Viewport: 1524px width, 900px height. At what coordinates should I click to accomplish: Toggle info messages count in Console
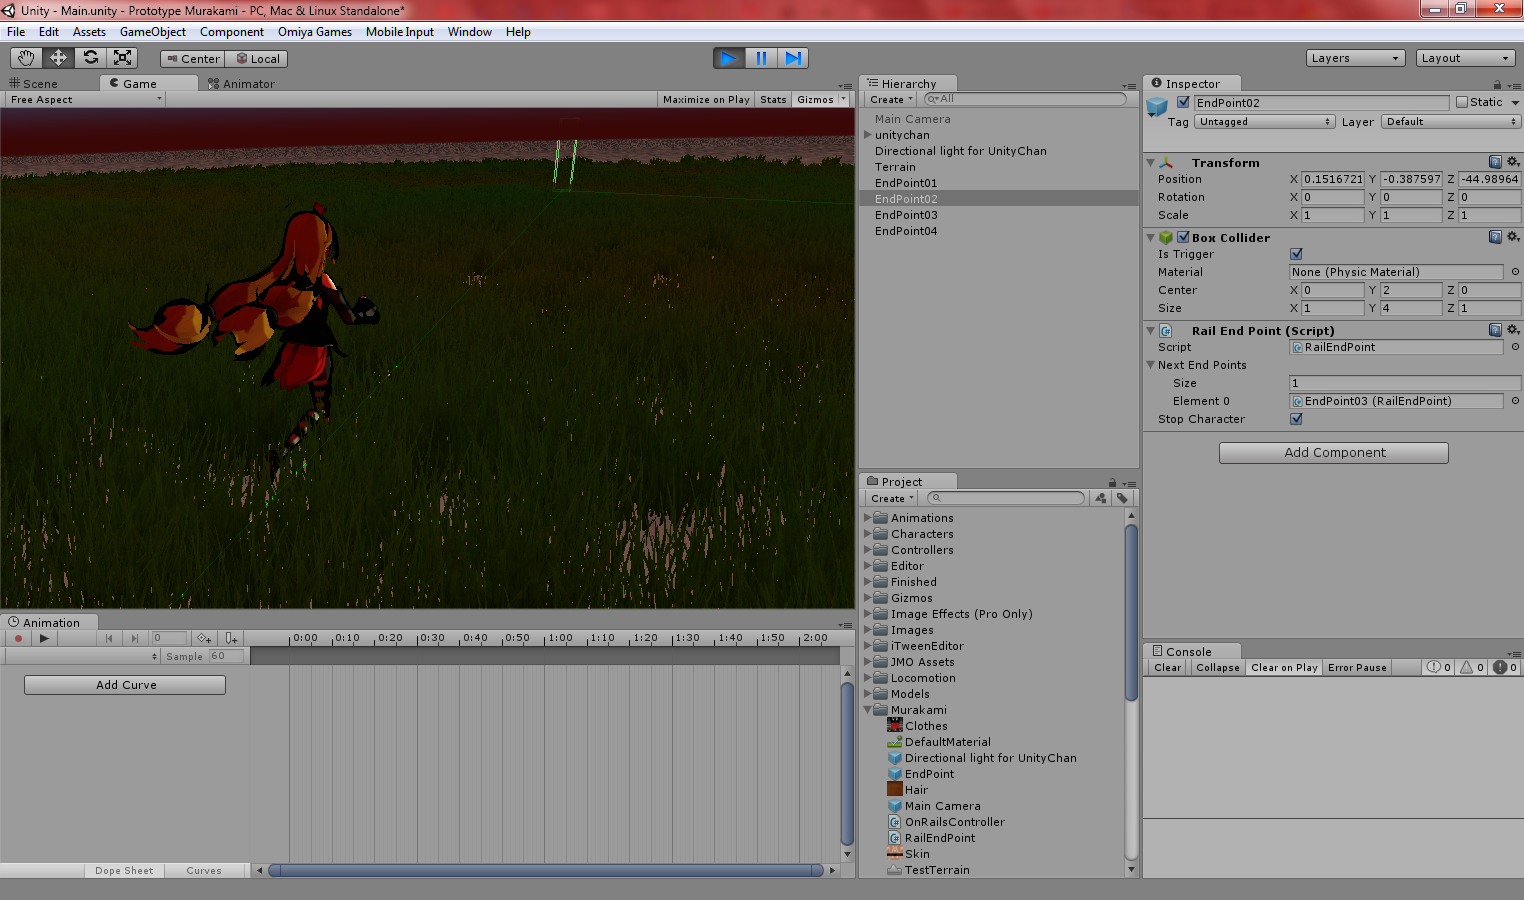point(1439,667)
